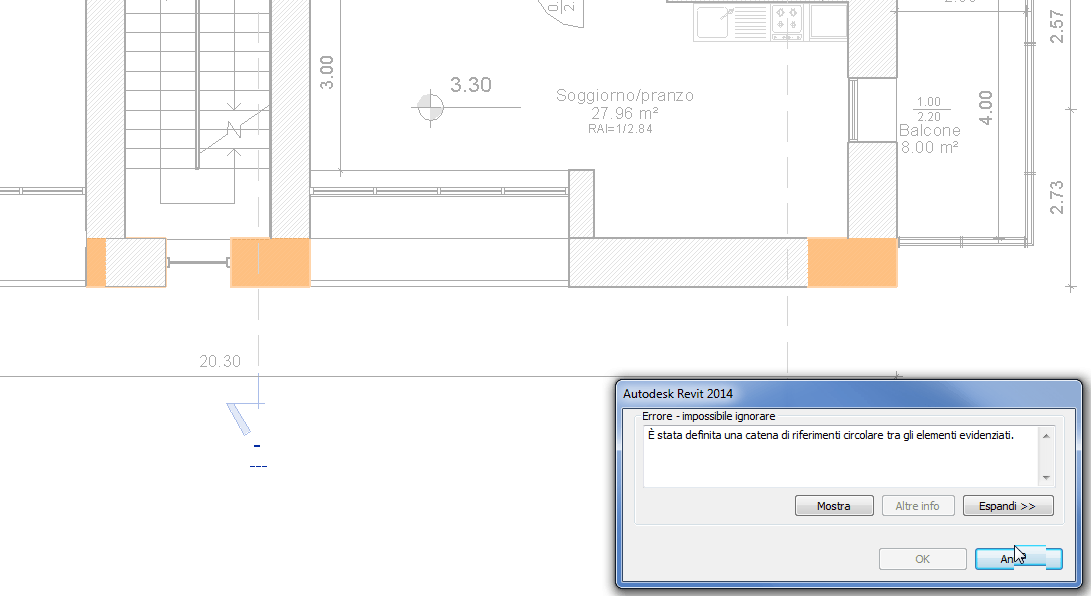The height and width of the screenshot is (596, 1091).
Task: Click the 8.00 m² balcony area text
Action: pyautogui.click(x=930, y=147)
